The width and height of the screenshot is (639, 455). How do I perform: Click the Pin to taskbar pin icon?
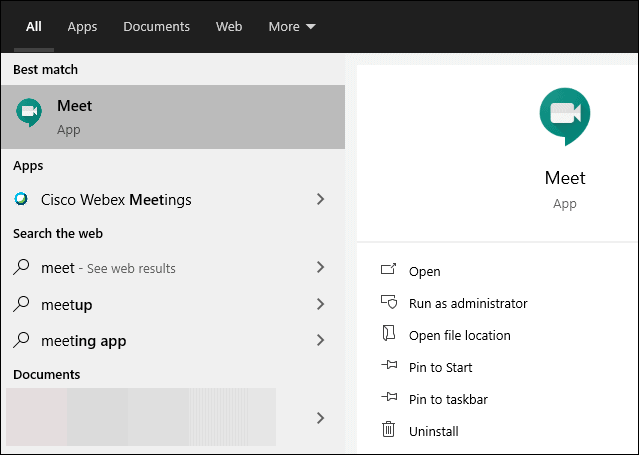tap(388, 399)
